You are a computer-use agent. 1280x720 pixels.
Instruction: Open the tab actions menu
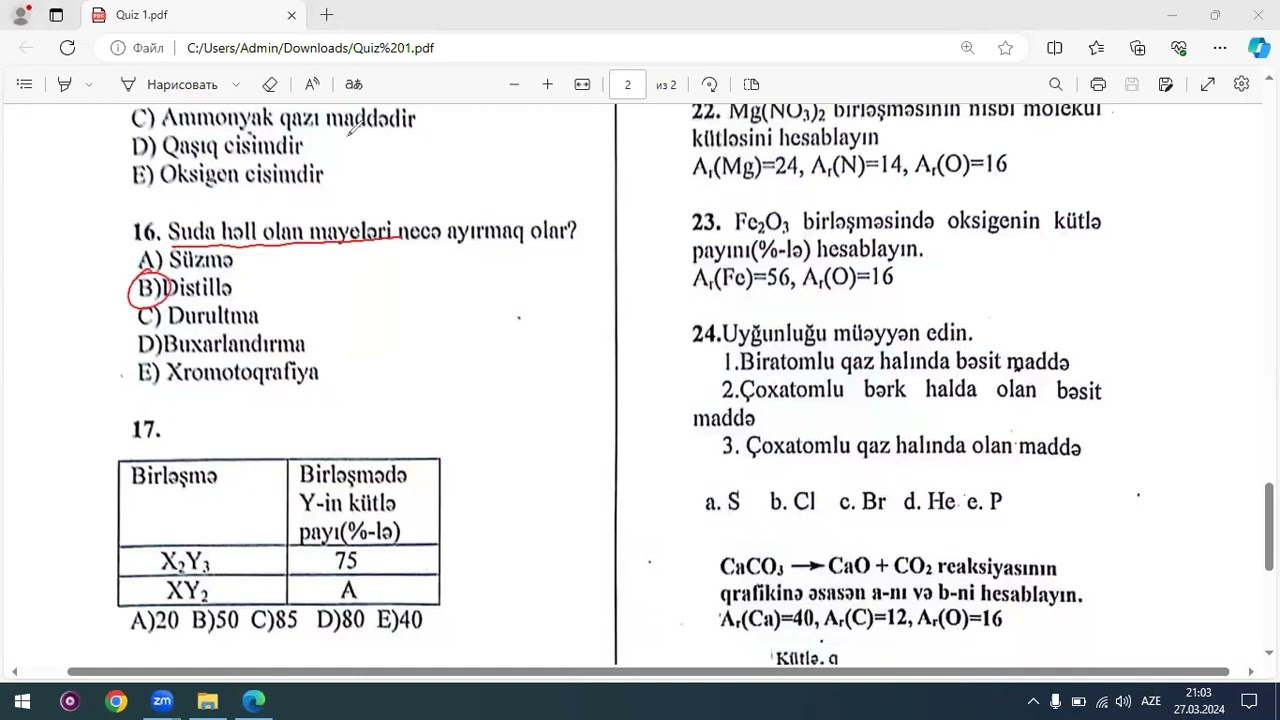(x=56, y=15)
